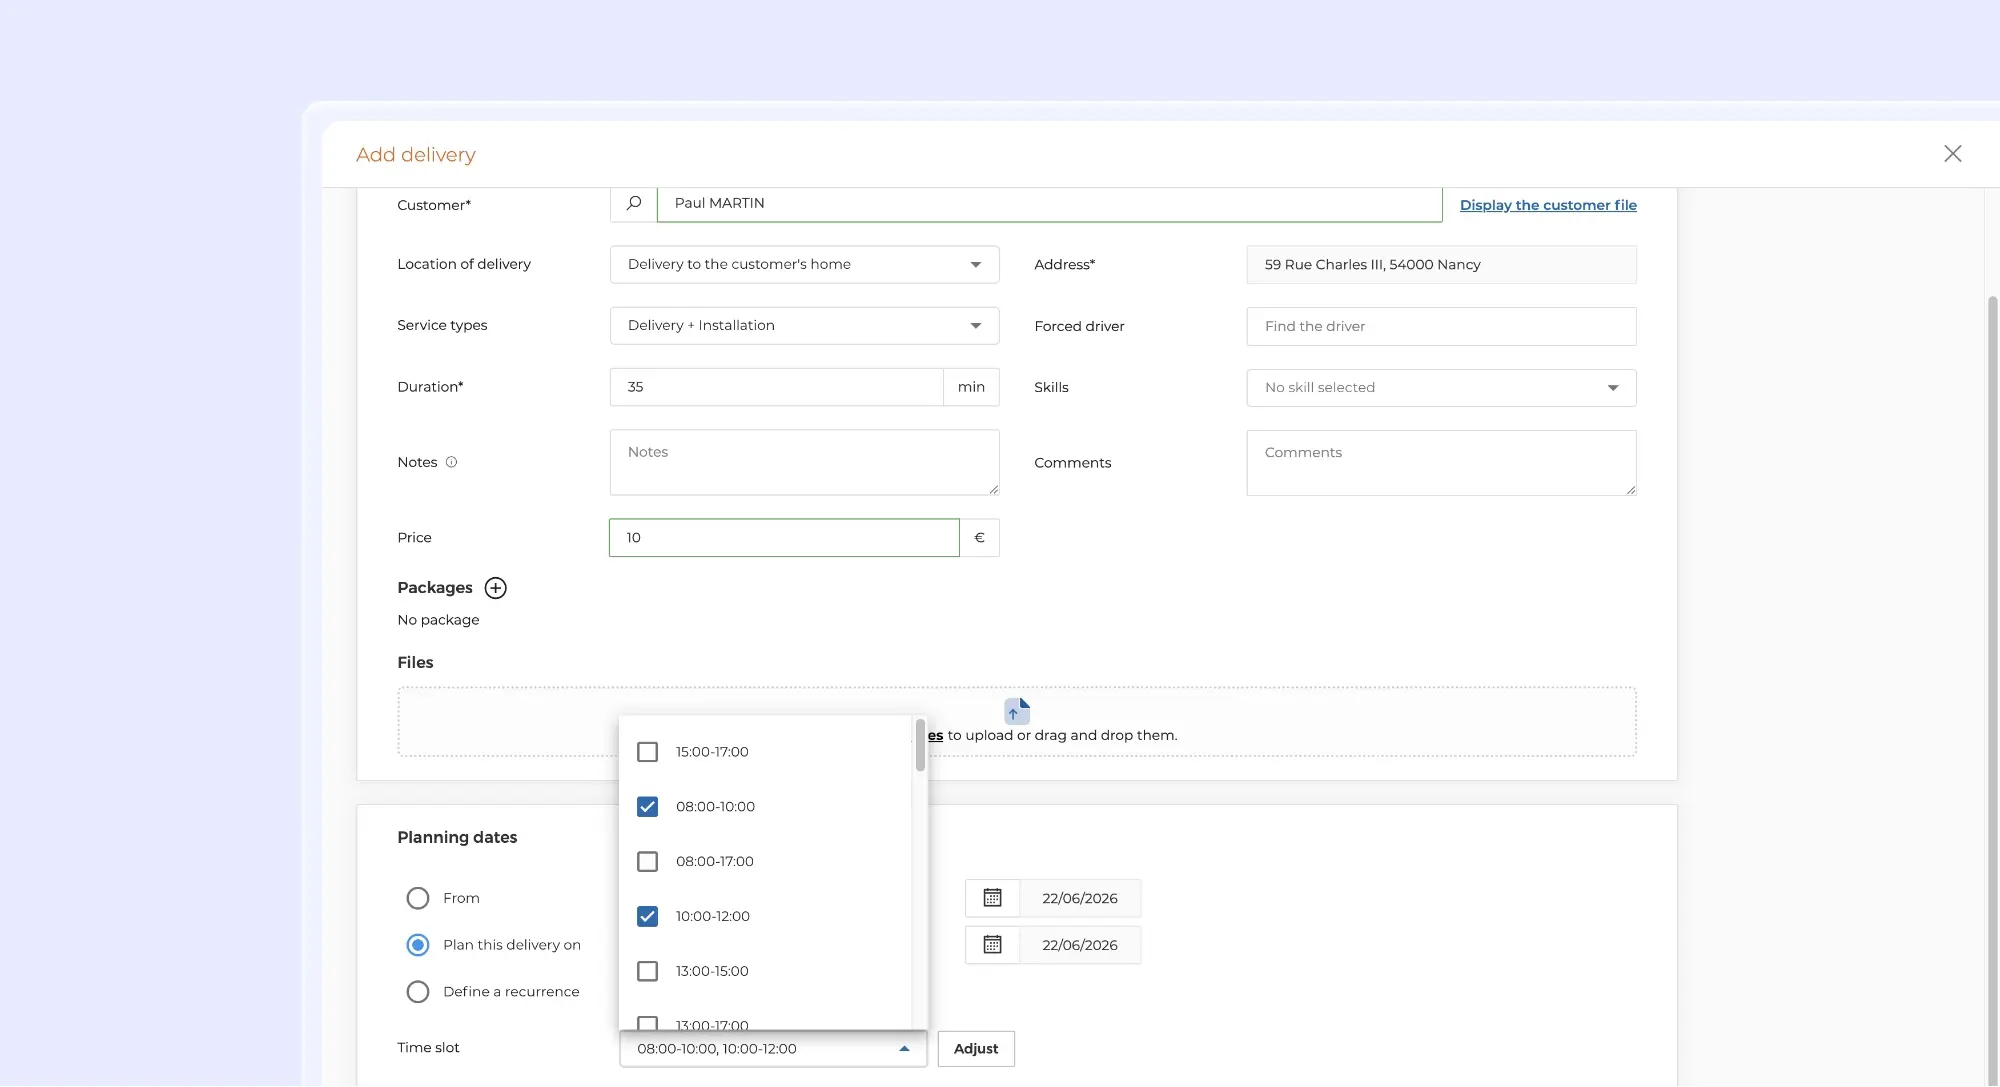The height and width of the screenshot is (1087, 2000).
Task: Click the Adjust button
Action: [x=976, y=1049]
